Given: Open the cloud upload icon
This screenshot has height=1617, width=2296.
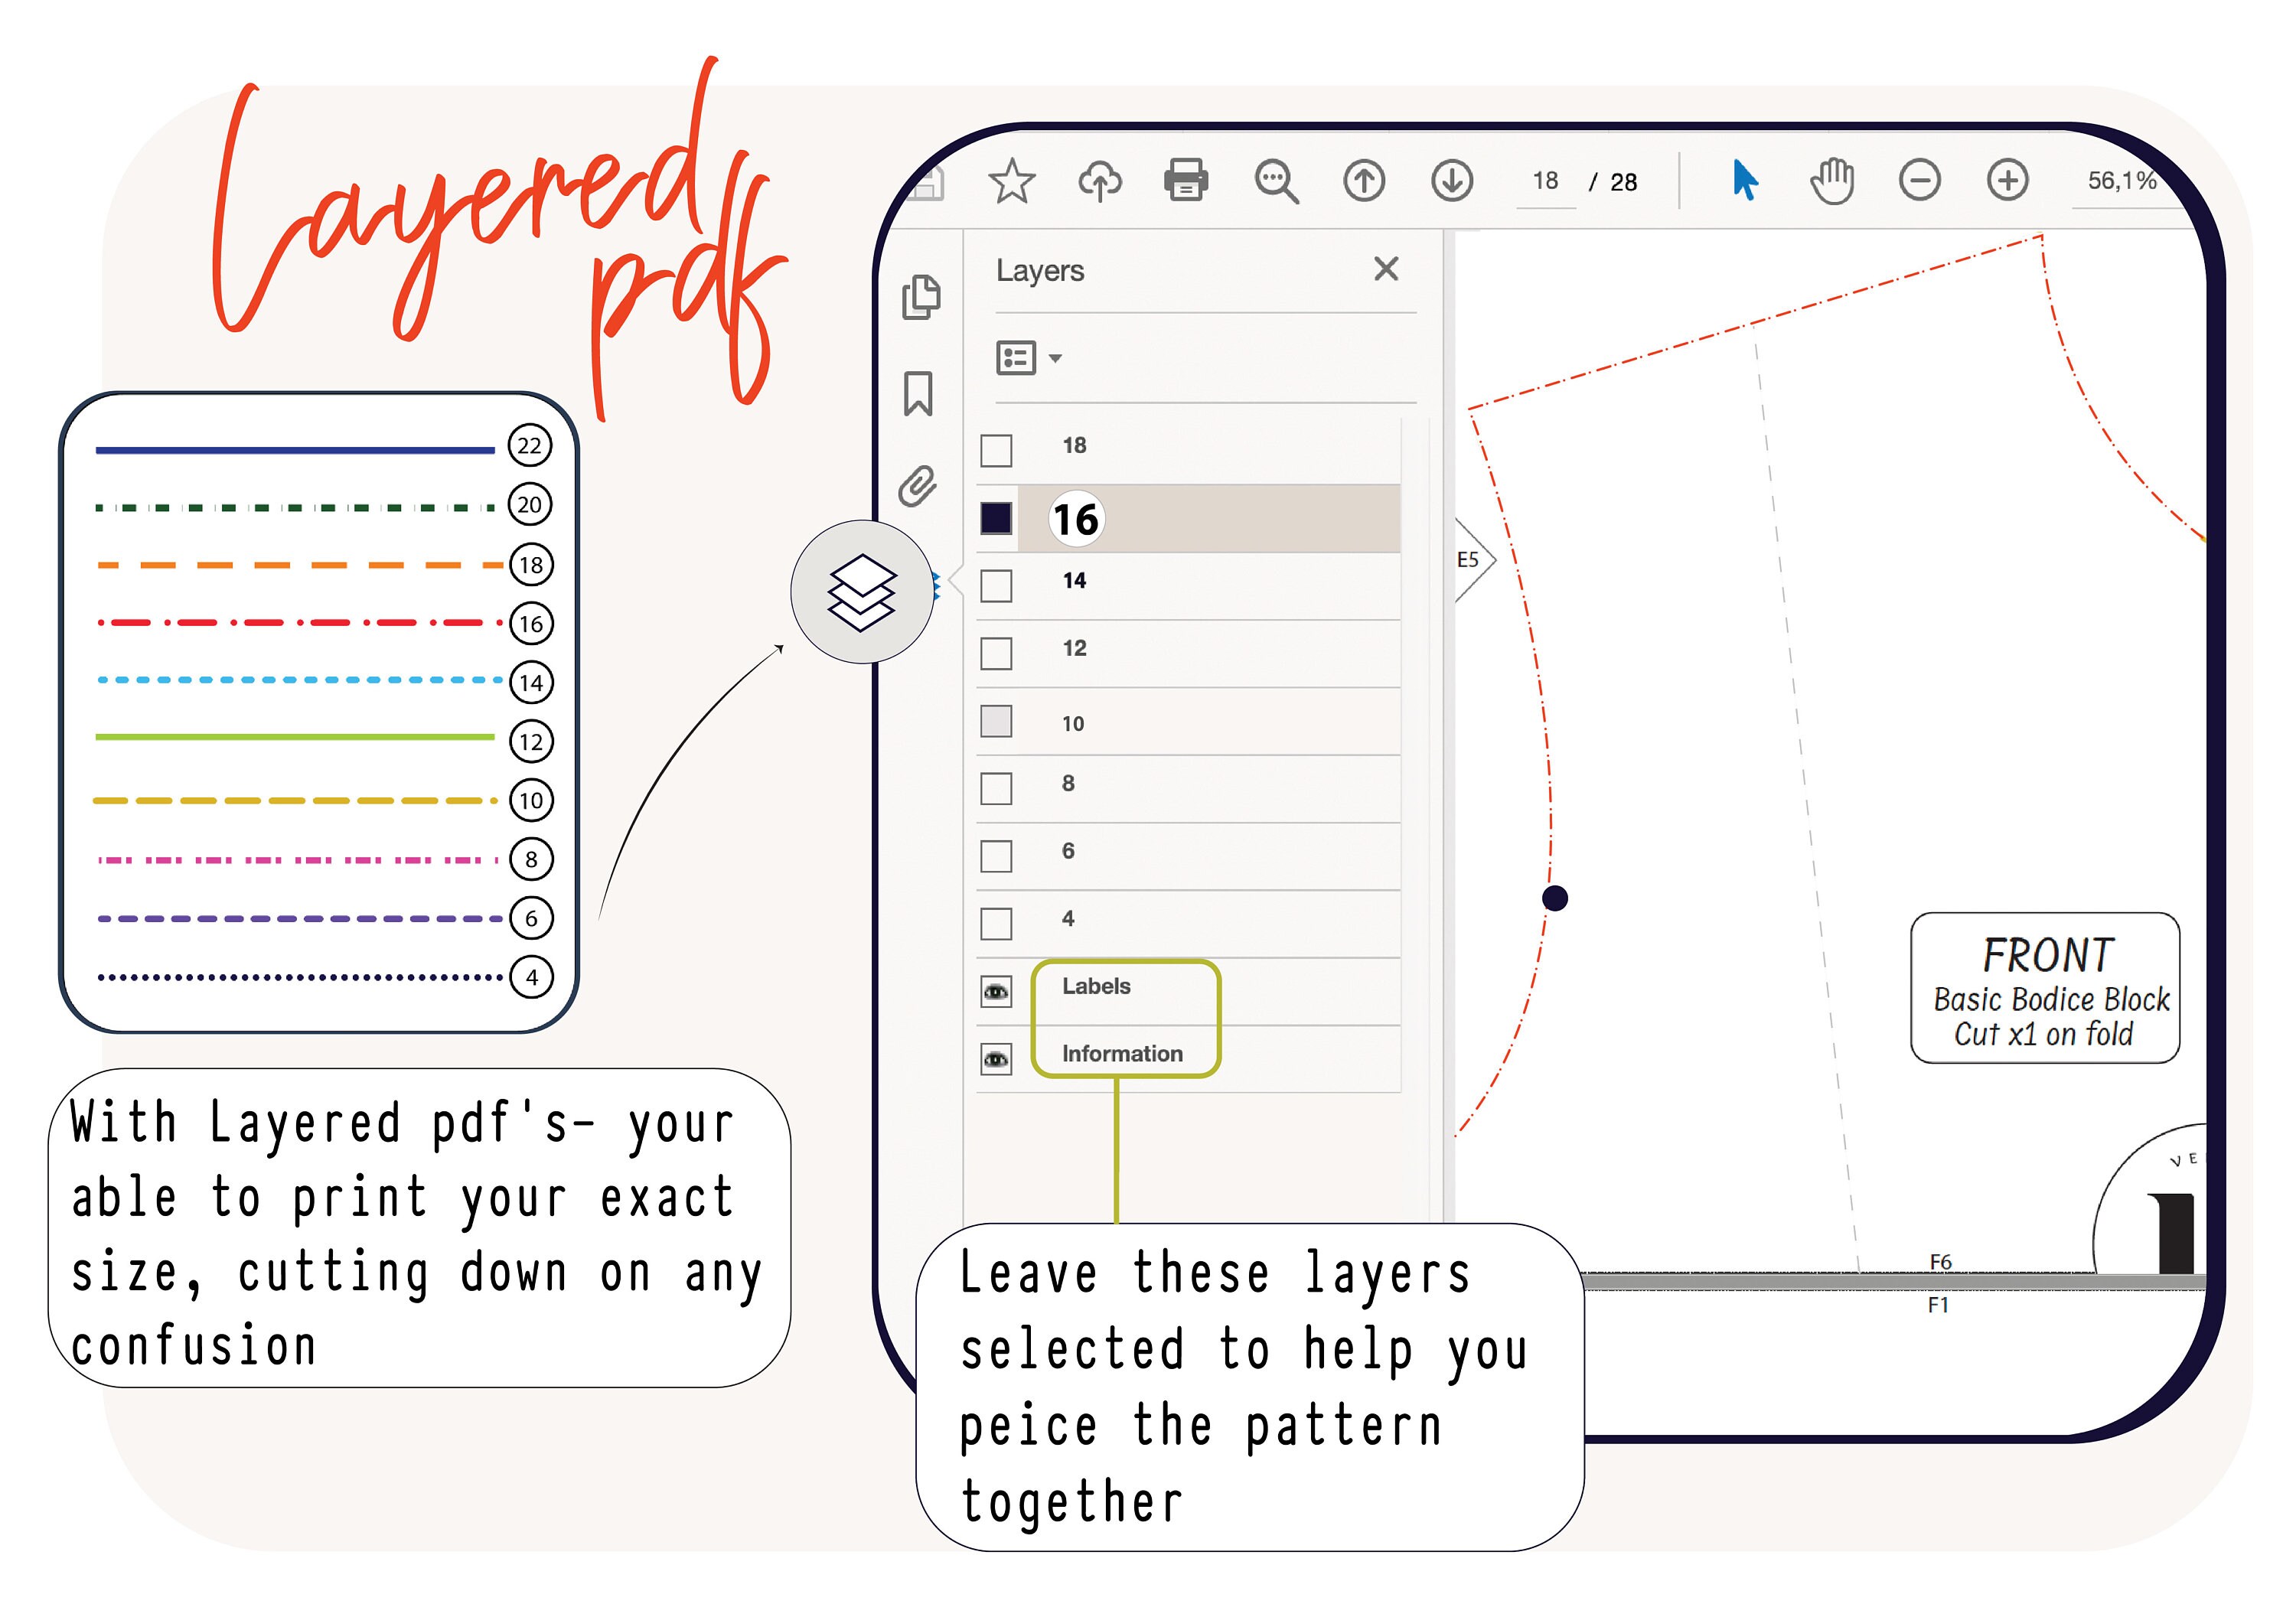Looking at the screenshot, I should click(1099, 181).
